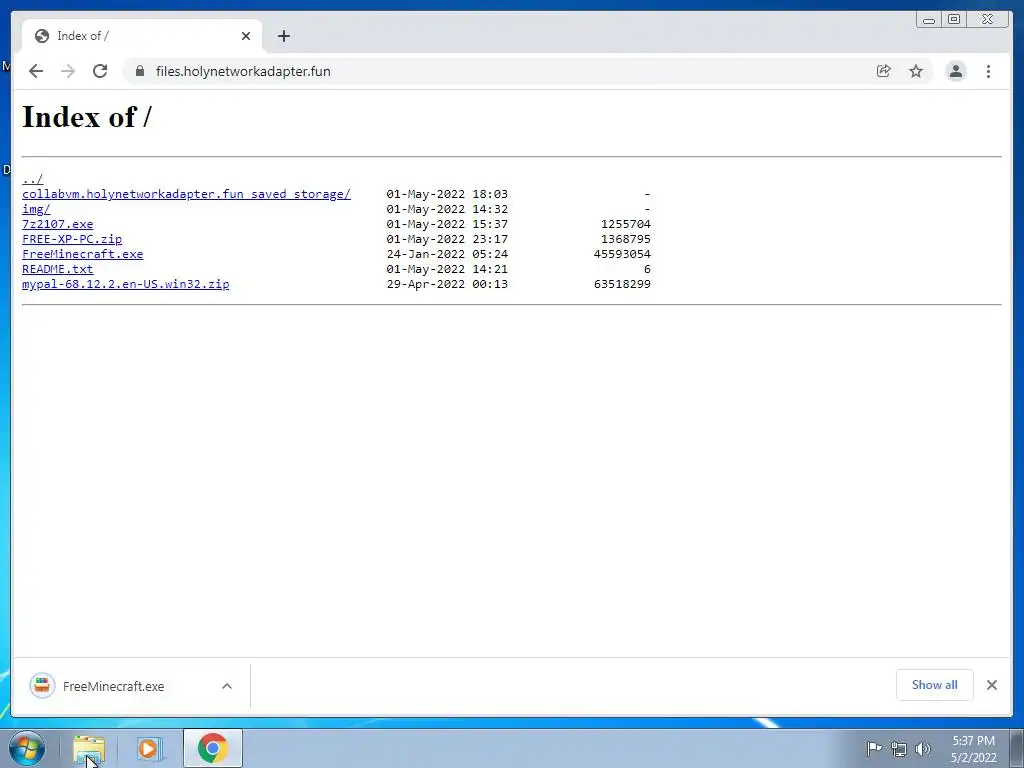The width and height of the screenshot is (1024, 768).
Task: Open the Chrome profile avatar
Action: [x=956, y=71]
